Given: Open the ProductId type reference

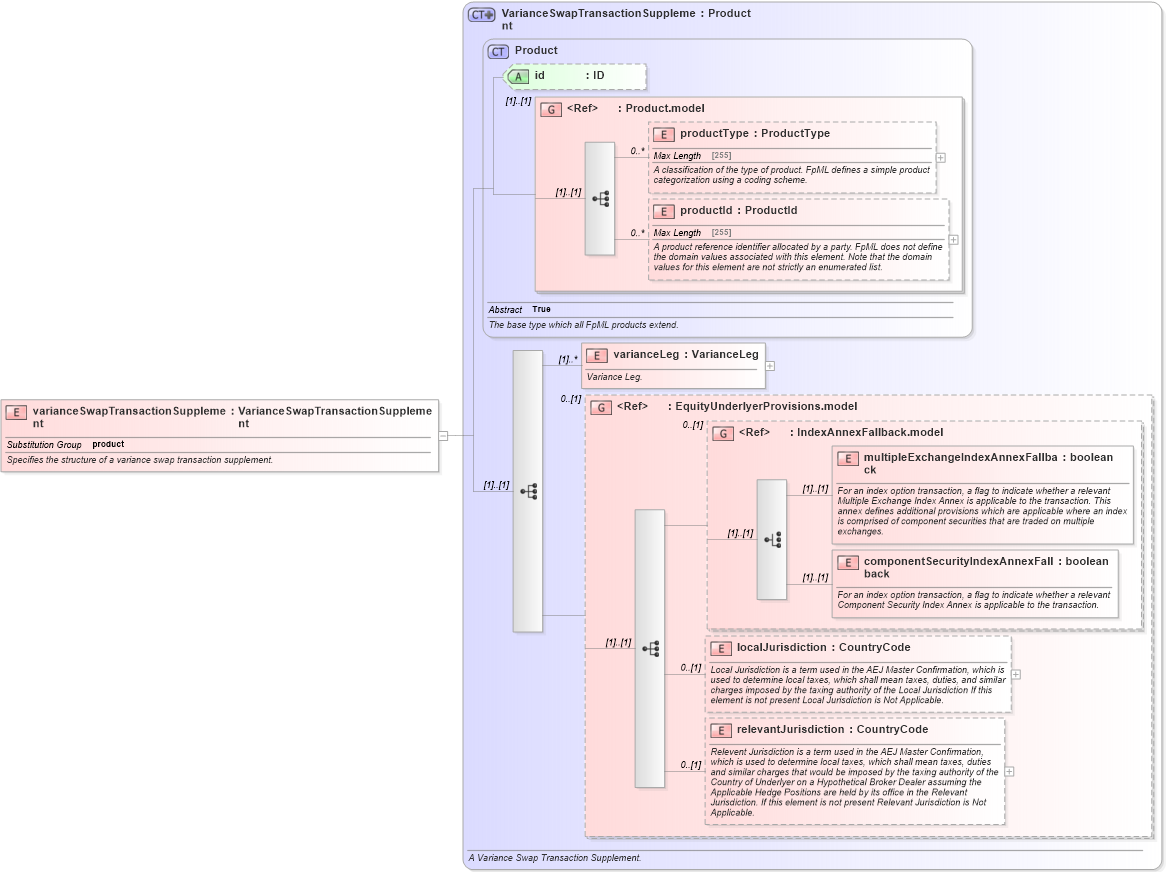Looking at the screenshot, I should (771, 210).
